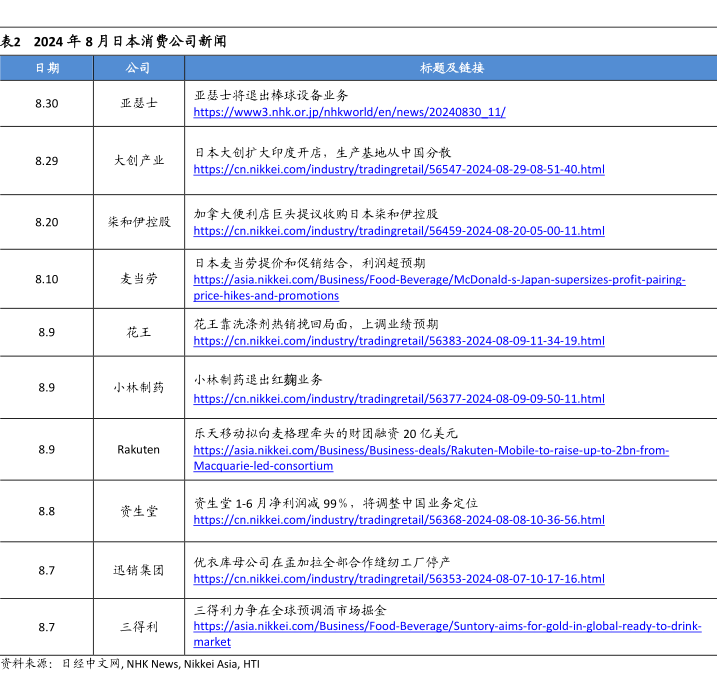
Task: Click the source note 资料来源 line
Action: coord(130,664)
